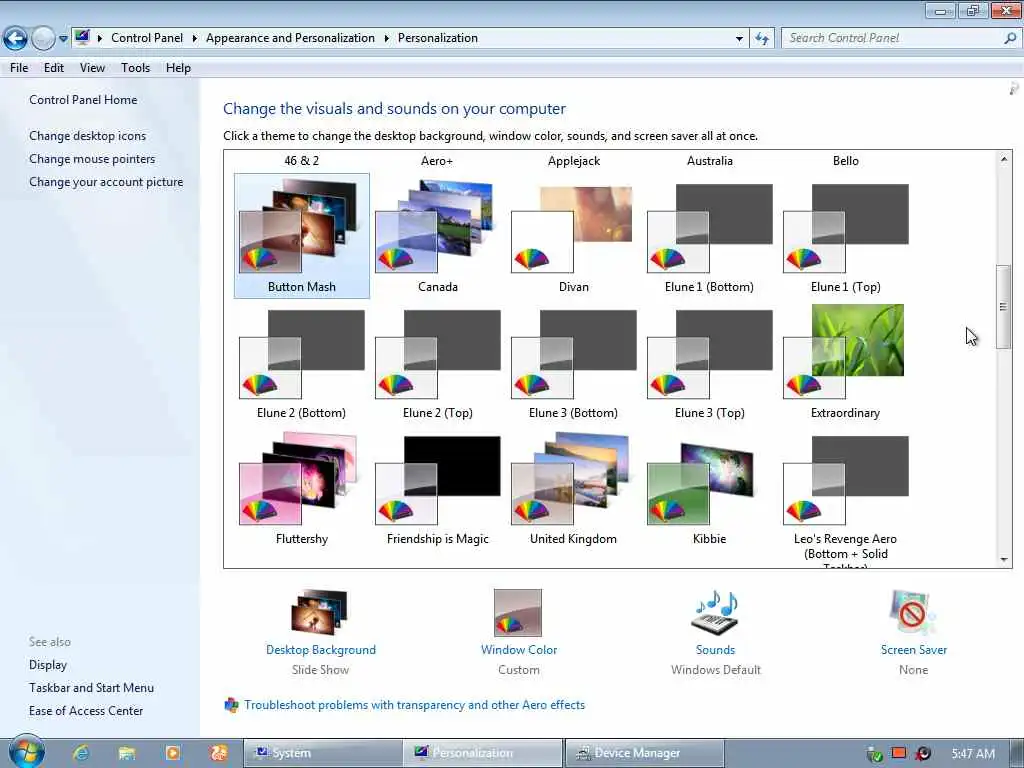Click the theme list scroll up arrow

[x=1004, y=159]
